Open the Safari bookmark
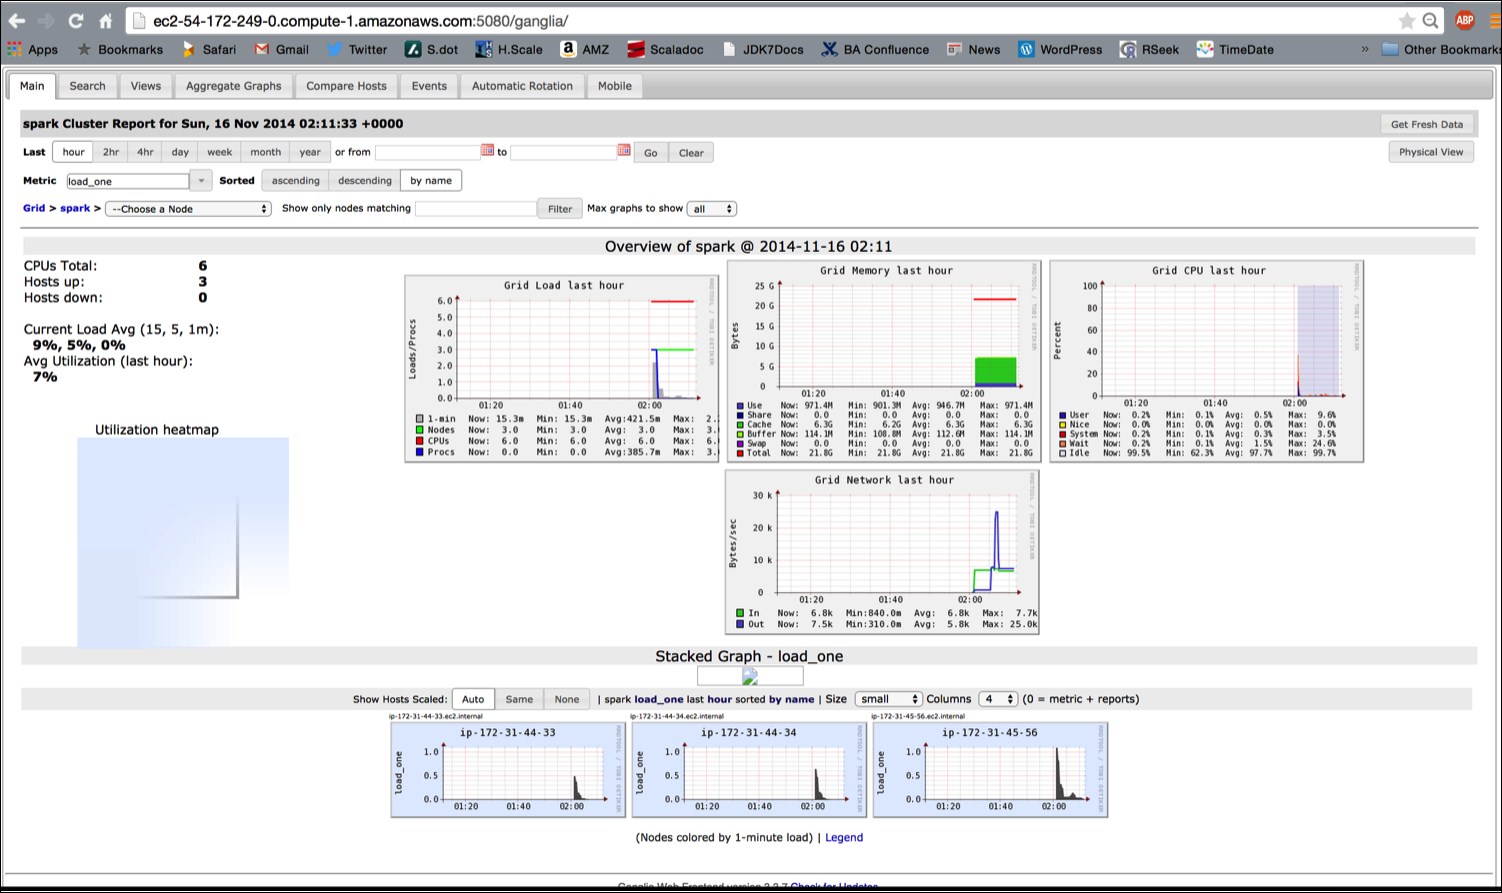Viewport: 1502px width, 893px height. (x=209, y=49)
